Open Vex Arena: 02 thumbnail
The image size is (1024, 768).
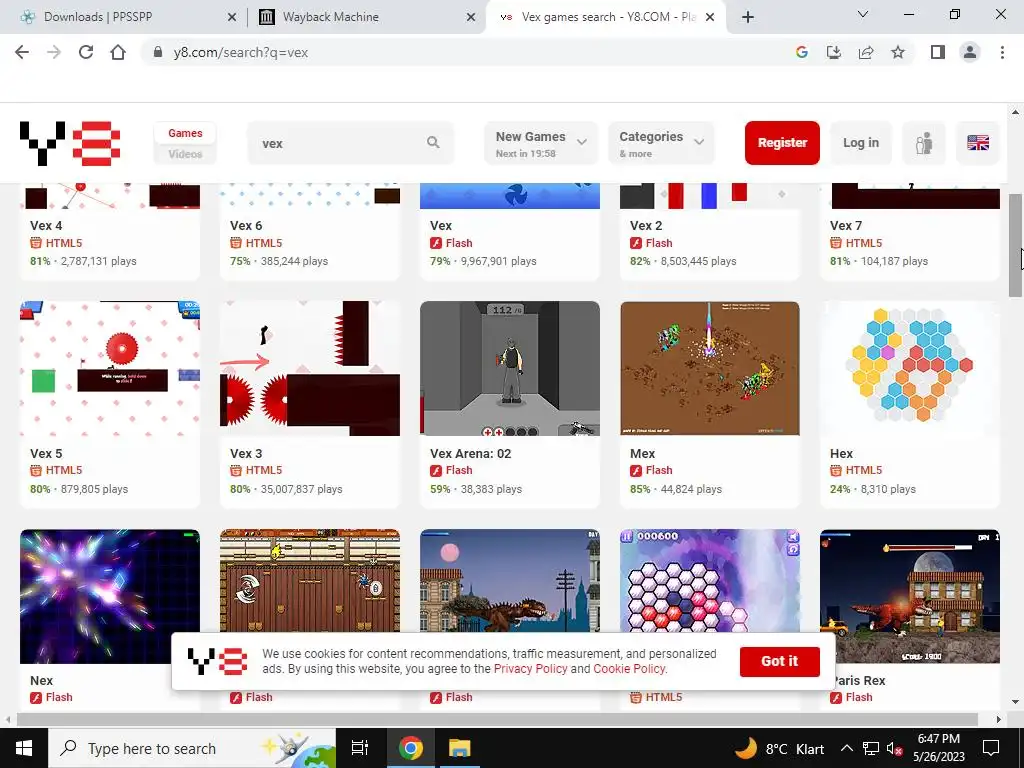pos(510,369)
